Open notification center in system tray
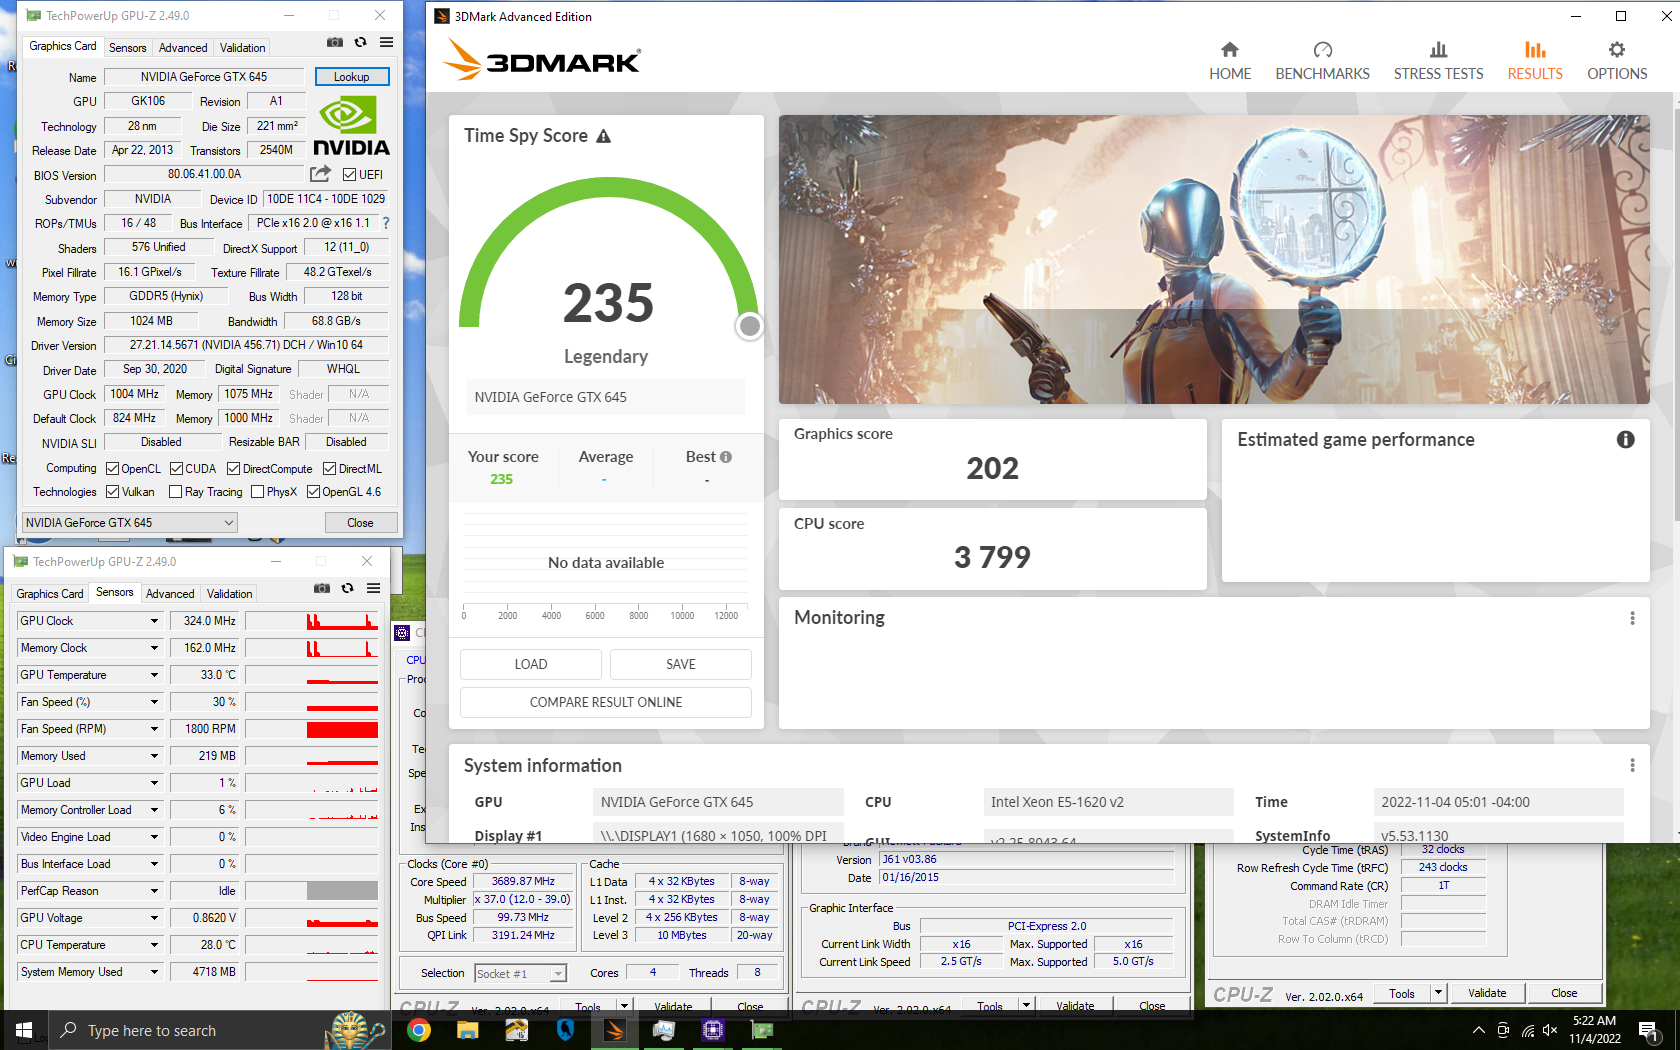This screenshot has height=1050, width=1680. click(x=1649, y=1030)
